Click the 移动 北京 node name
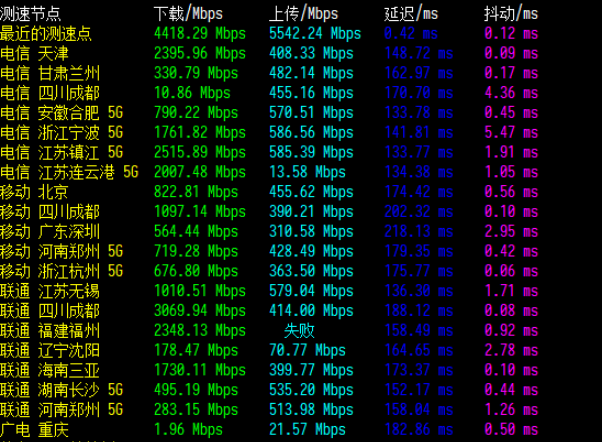The image size is (602, 442). point(36,191)
